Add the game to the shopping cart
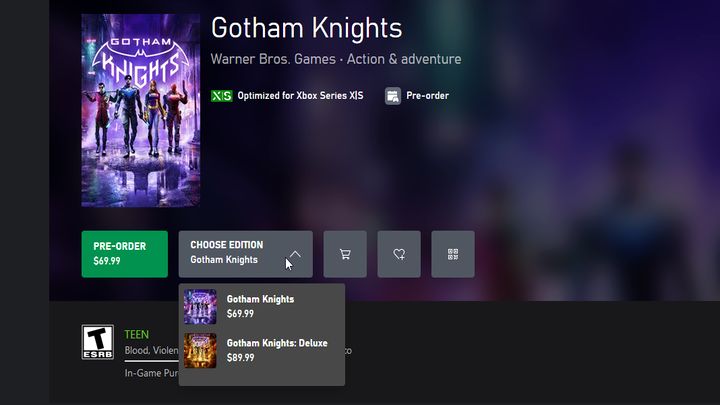The width and height of the screenshot is (720, 405). (345, 254)
